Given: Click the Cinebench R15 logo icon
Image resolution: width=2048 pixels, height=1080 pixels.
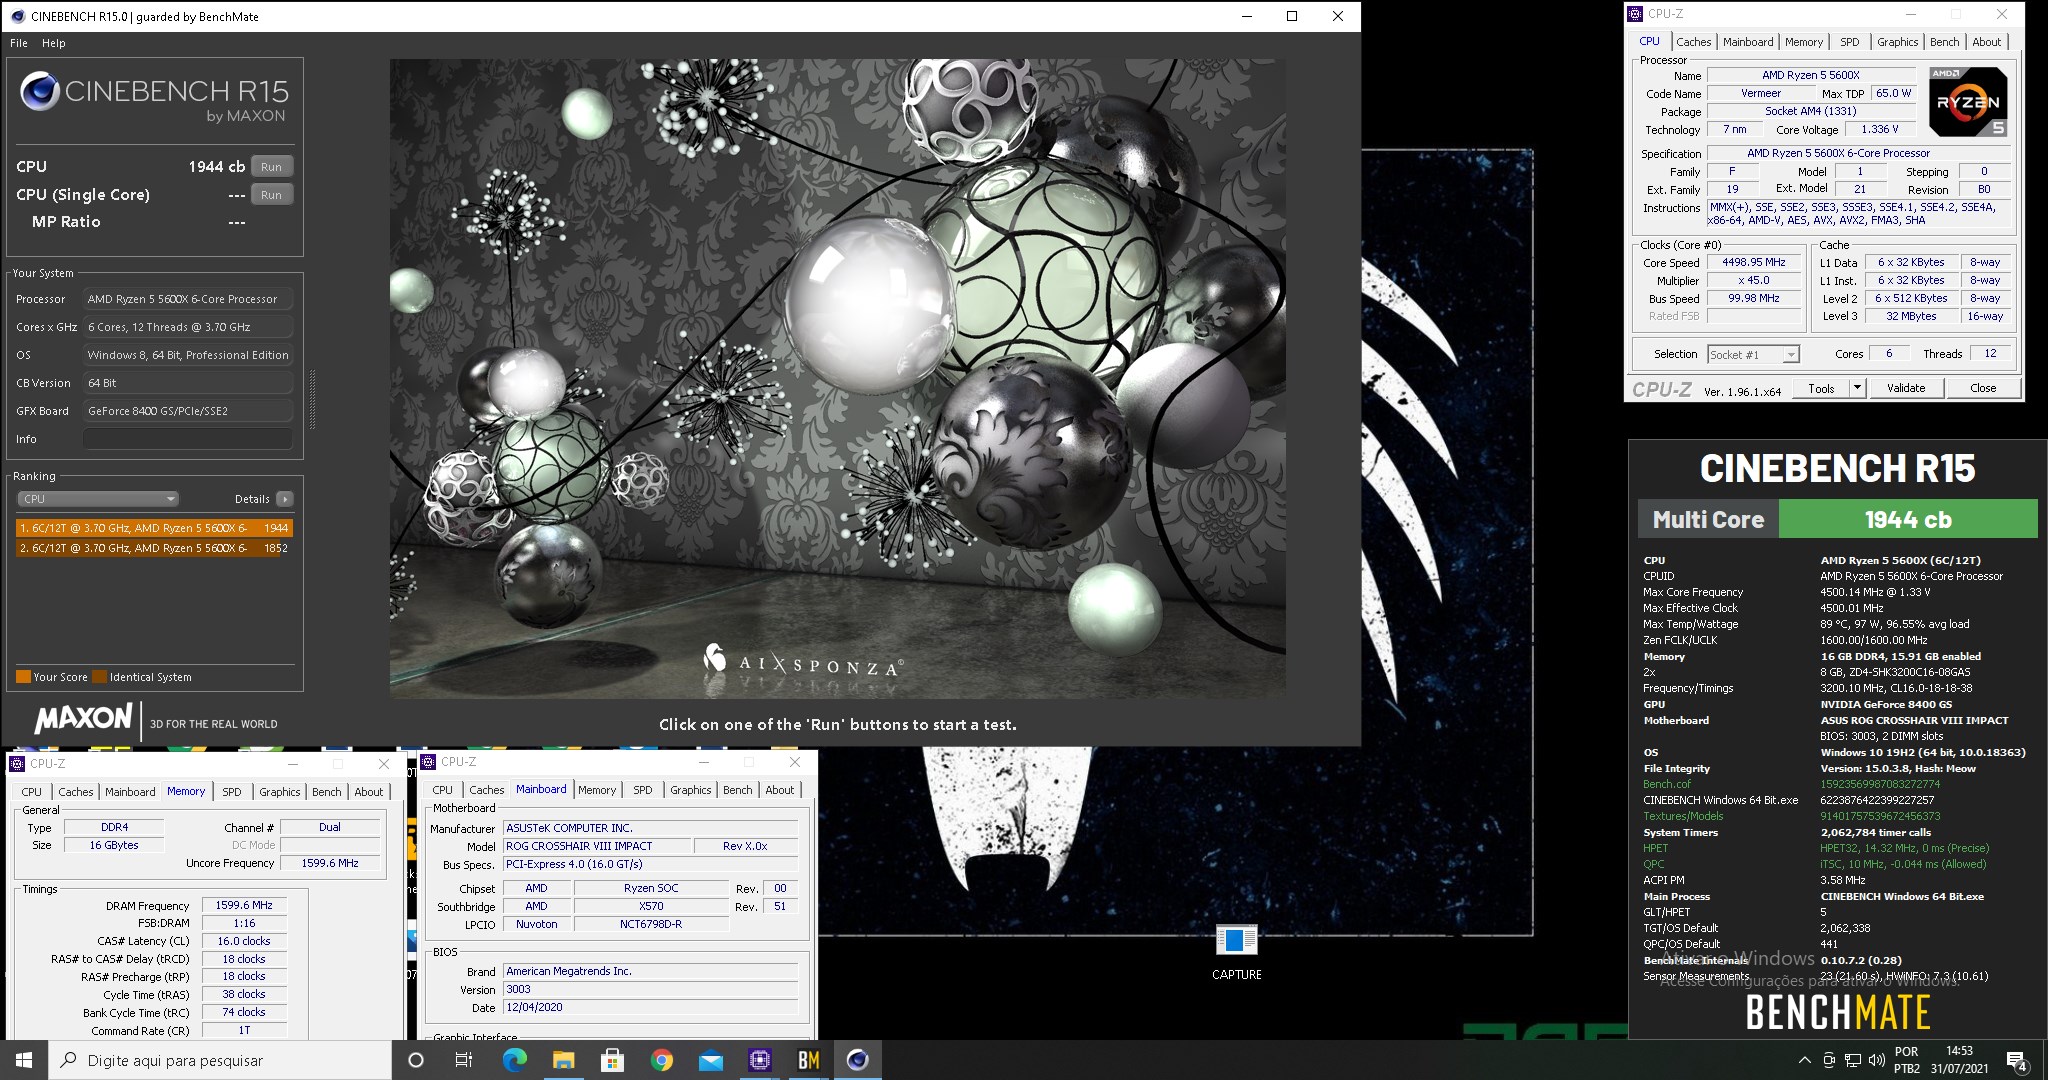Looking at the screenshot, I should click(40, 91).
